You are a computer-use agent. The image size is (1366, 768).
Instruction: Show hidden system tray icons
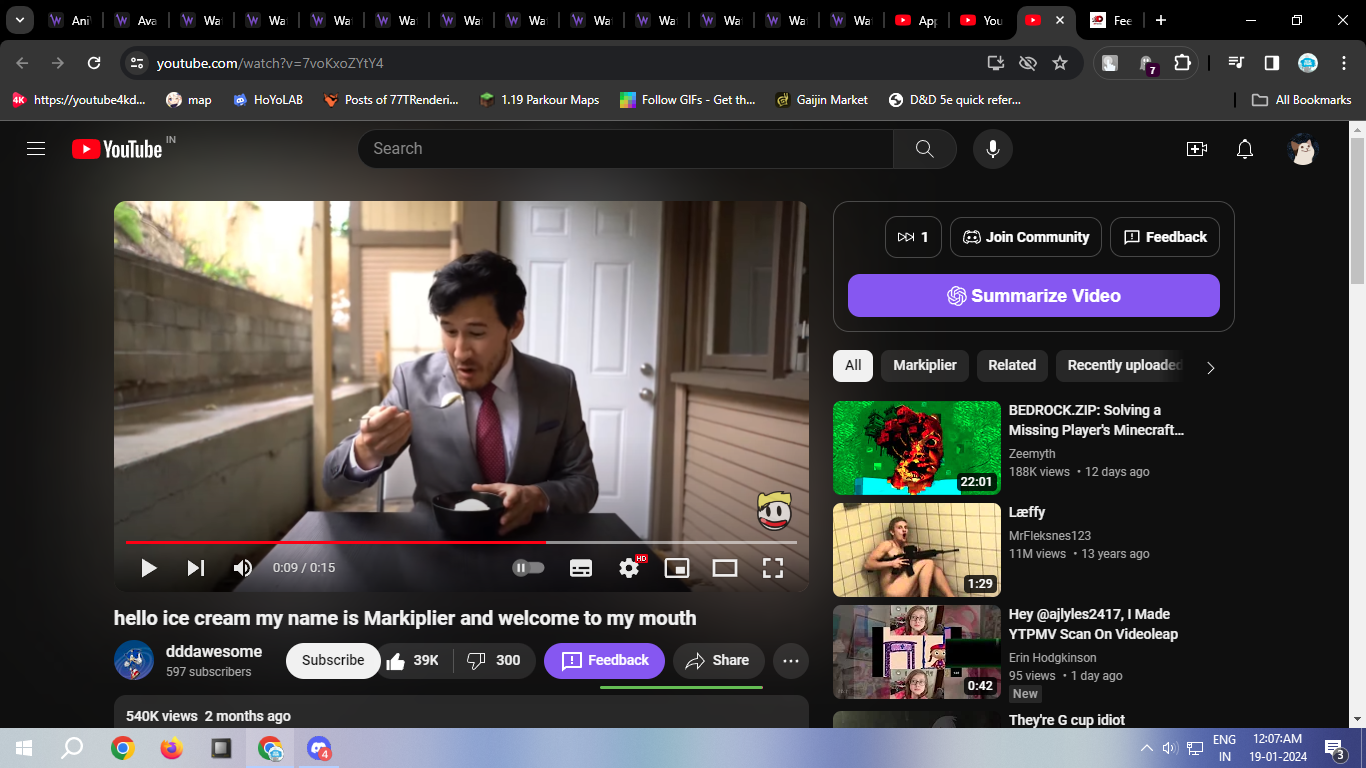tap(1147, 748)
